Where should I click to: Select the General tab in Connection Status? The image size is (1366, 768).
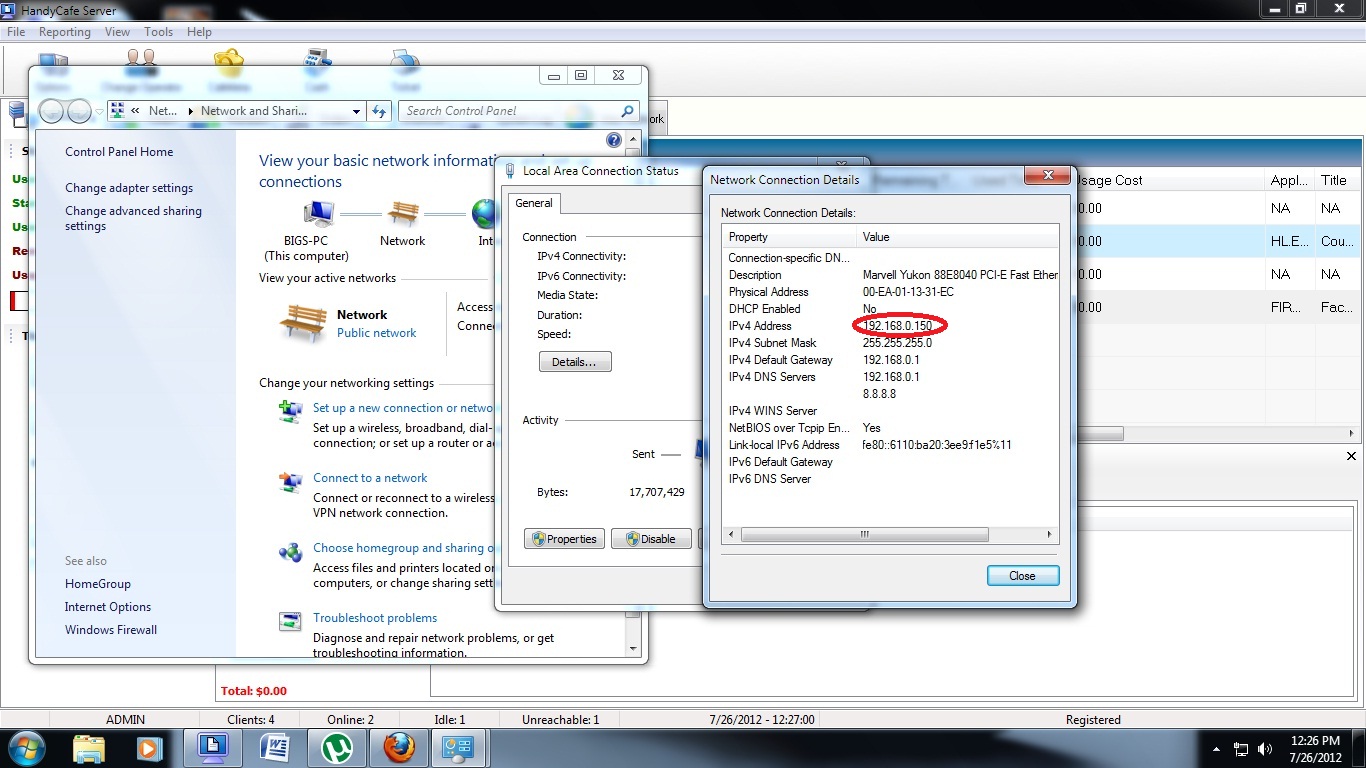pyautogui.click(x=534, y=203)
